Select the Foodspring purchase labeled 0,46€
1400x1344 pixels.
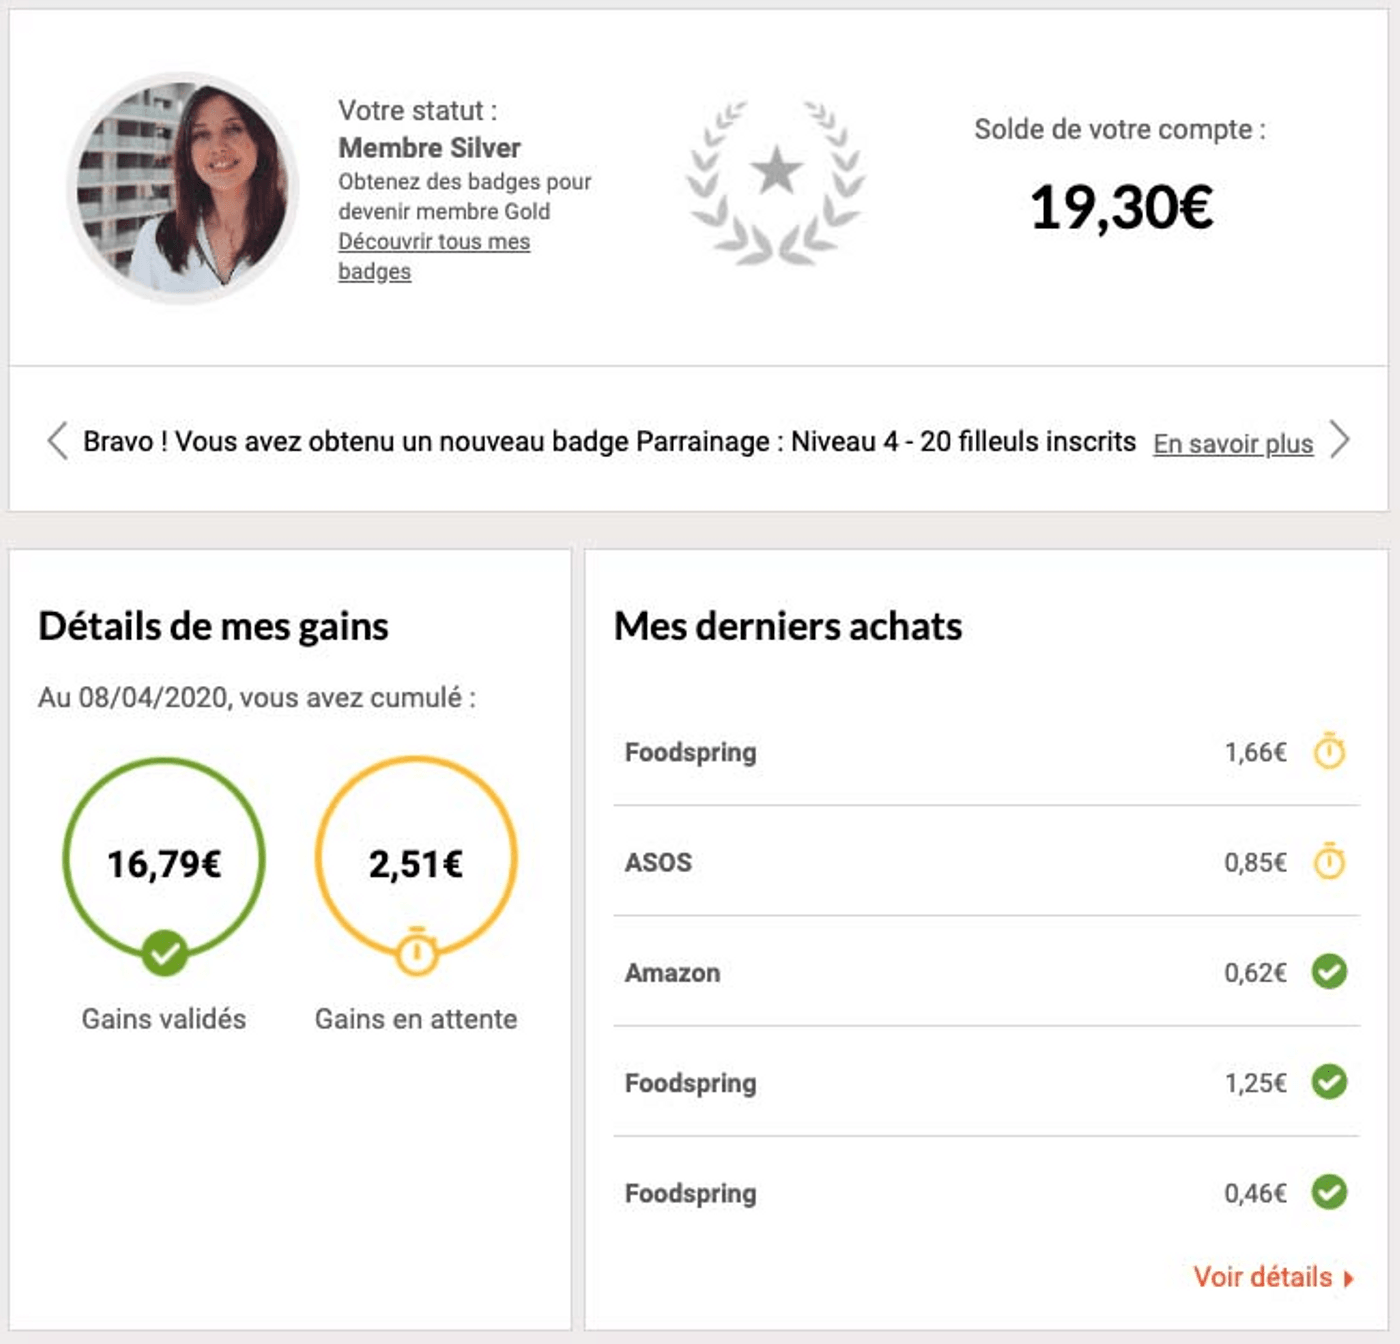click(986, 1191)
